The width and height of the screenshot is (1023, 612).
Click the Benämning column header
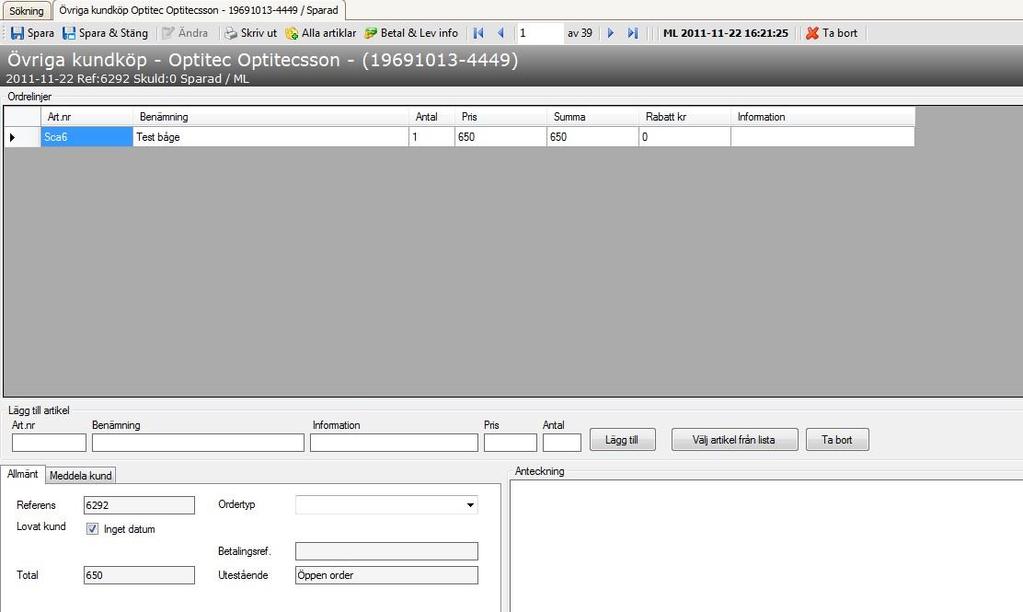[x=271, y=117]
